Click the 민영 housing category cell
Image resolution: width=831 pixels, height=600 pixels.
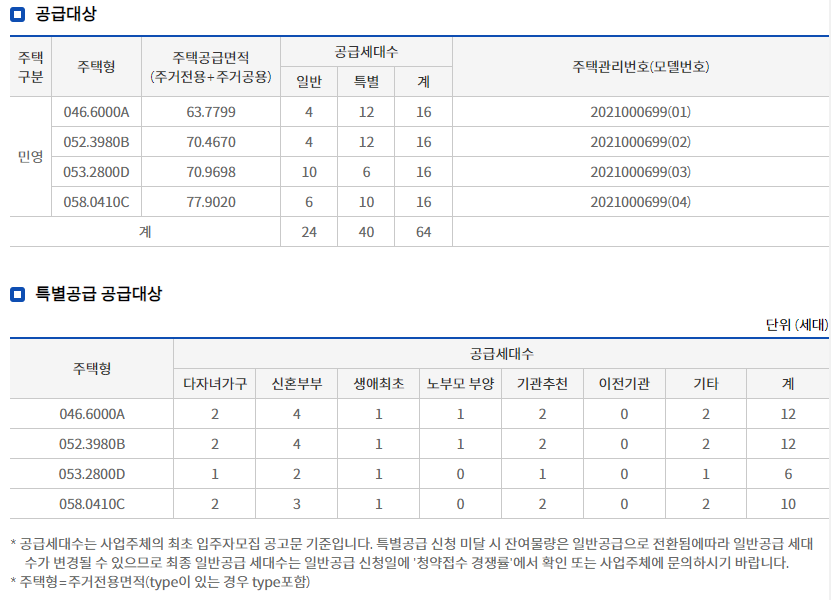coord(31,157)
